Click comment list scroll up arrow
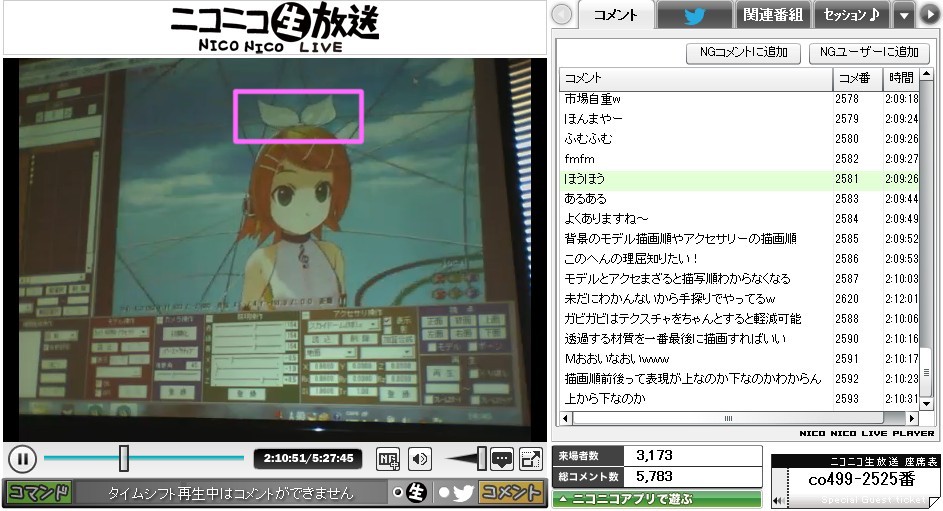The image size is (943, 511). [927, 75]
